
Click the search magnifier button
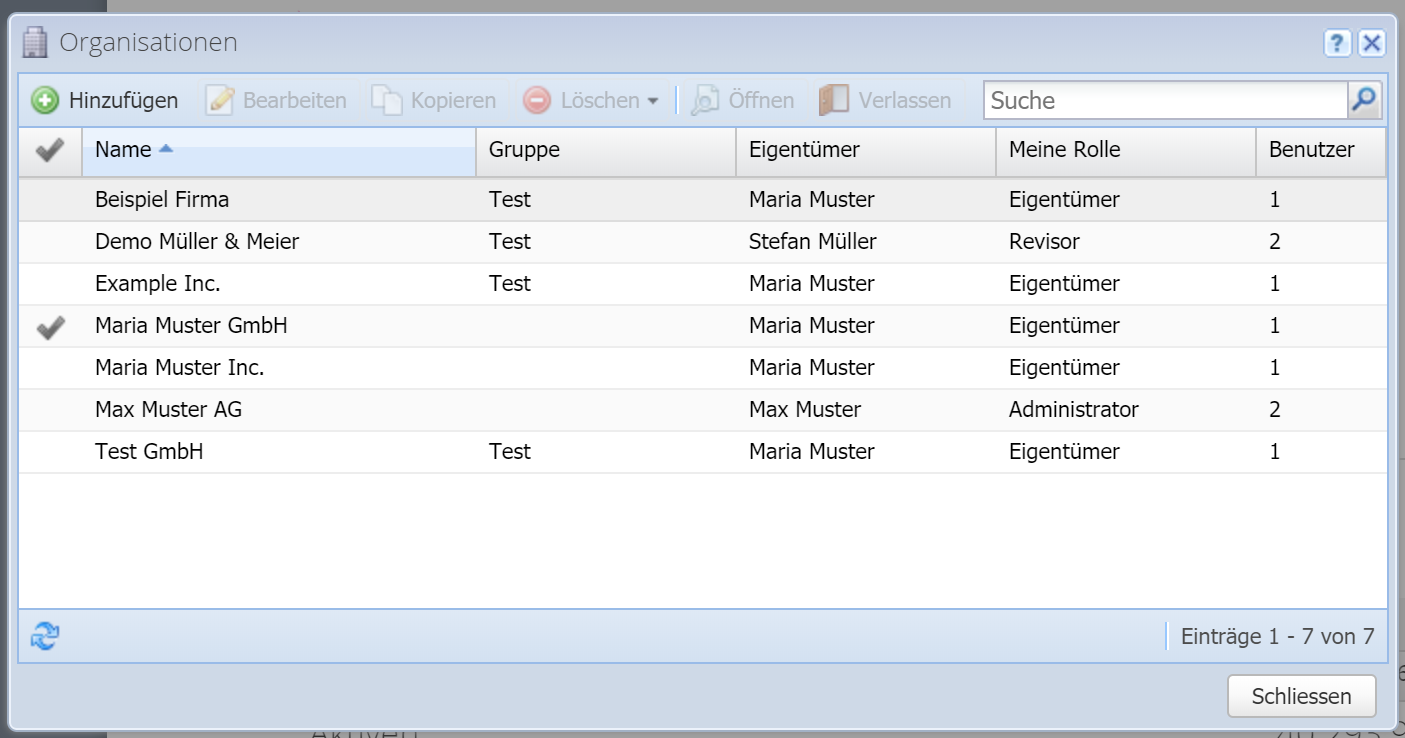click(x=1364, y=100)
